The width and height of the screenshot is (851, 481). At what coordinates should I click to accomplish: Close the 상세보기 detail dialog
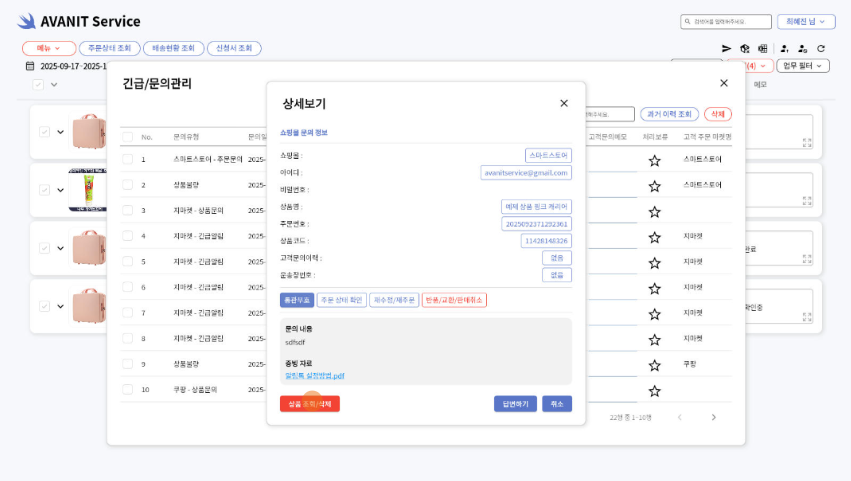[x=564, y=103]
